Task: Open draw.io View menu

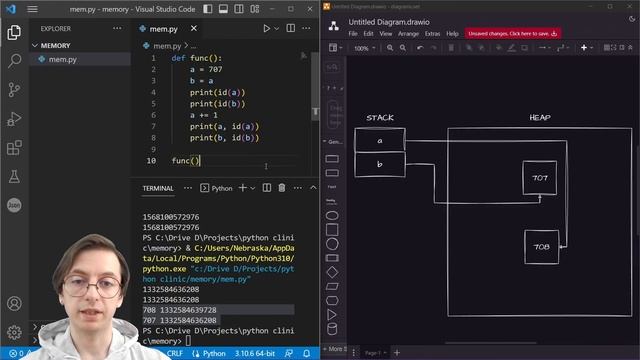Action: pos(386,34)
